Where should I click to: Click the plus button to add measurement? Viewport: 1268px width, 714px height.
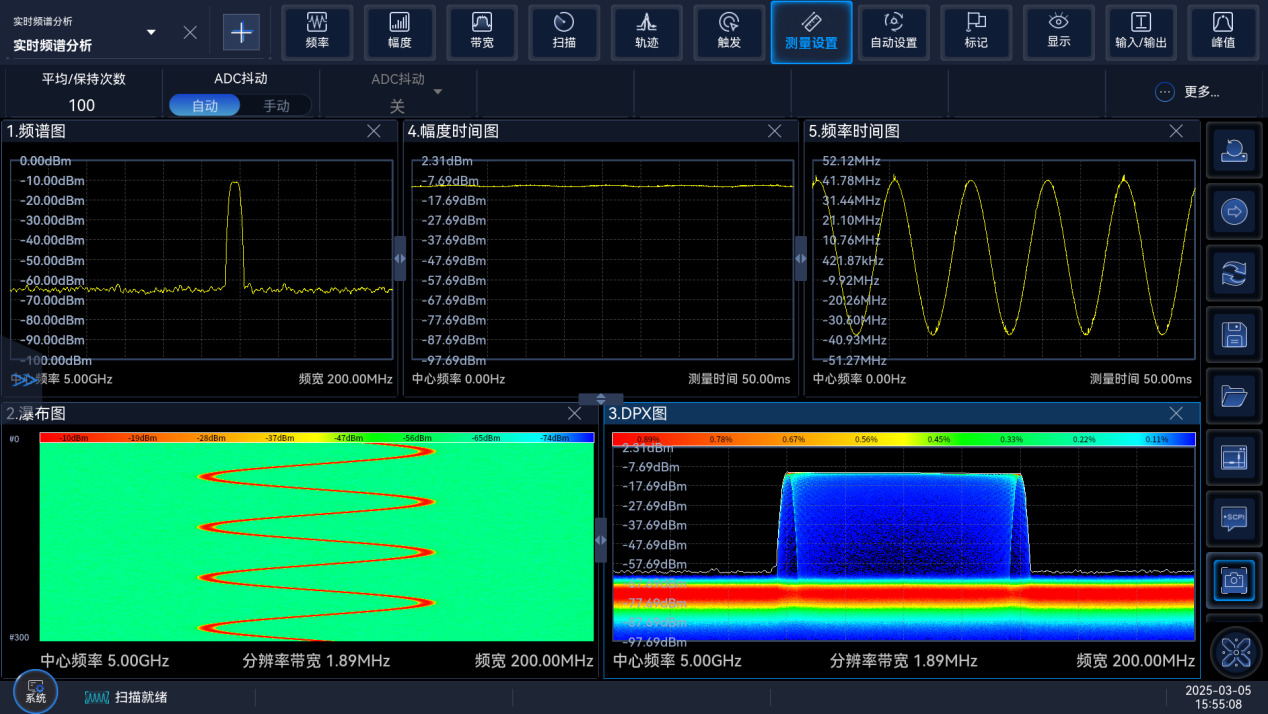tap(241, 32)
